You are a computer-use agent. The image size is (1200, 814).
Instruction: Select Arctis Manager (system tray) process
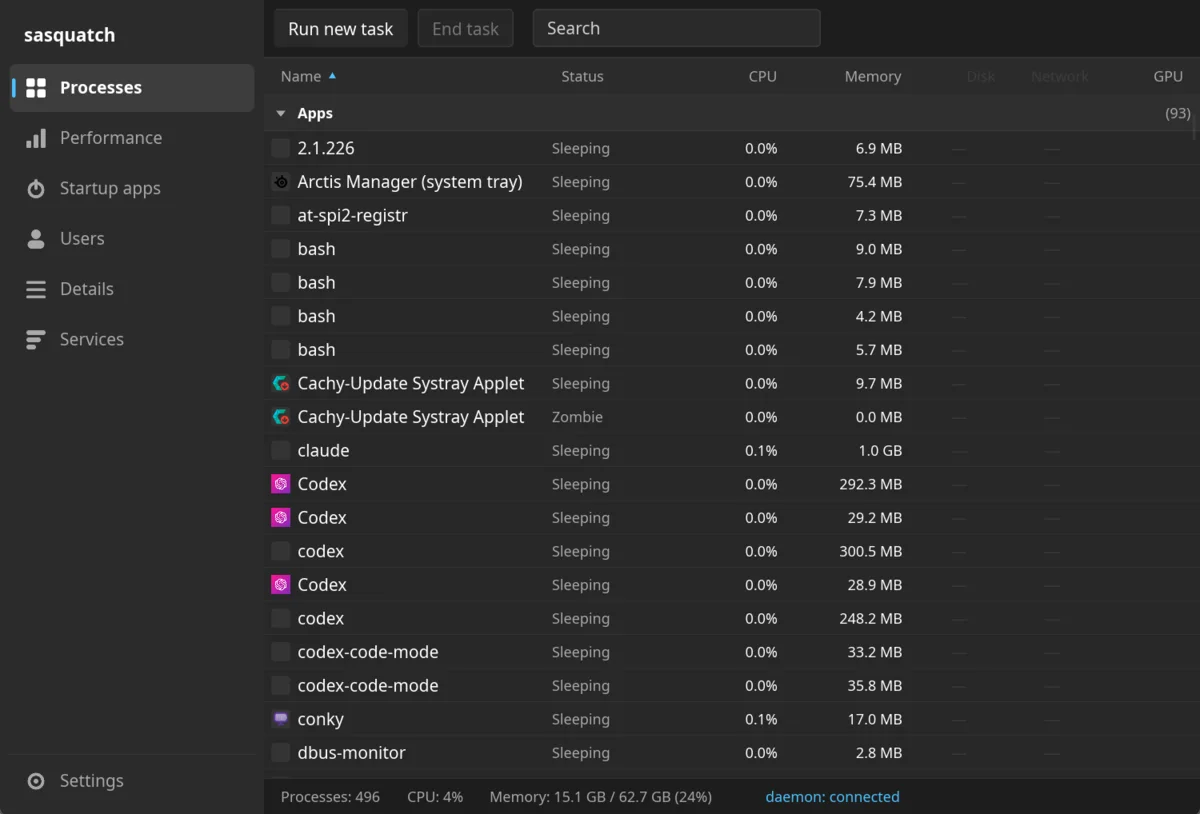coord(409,182)
